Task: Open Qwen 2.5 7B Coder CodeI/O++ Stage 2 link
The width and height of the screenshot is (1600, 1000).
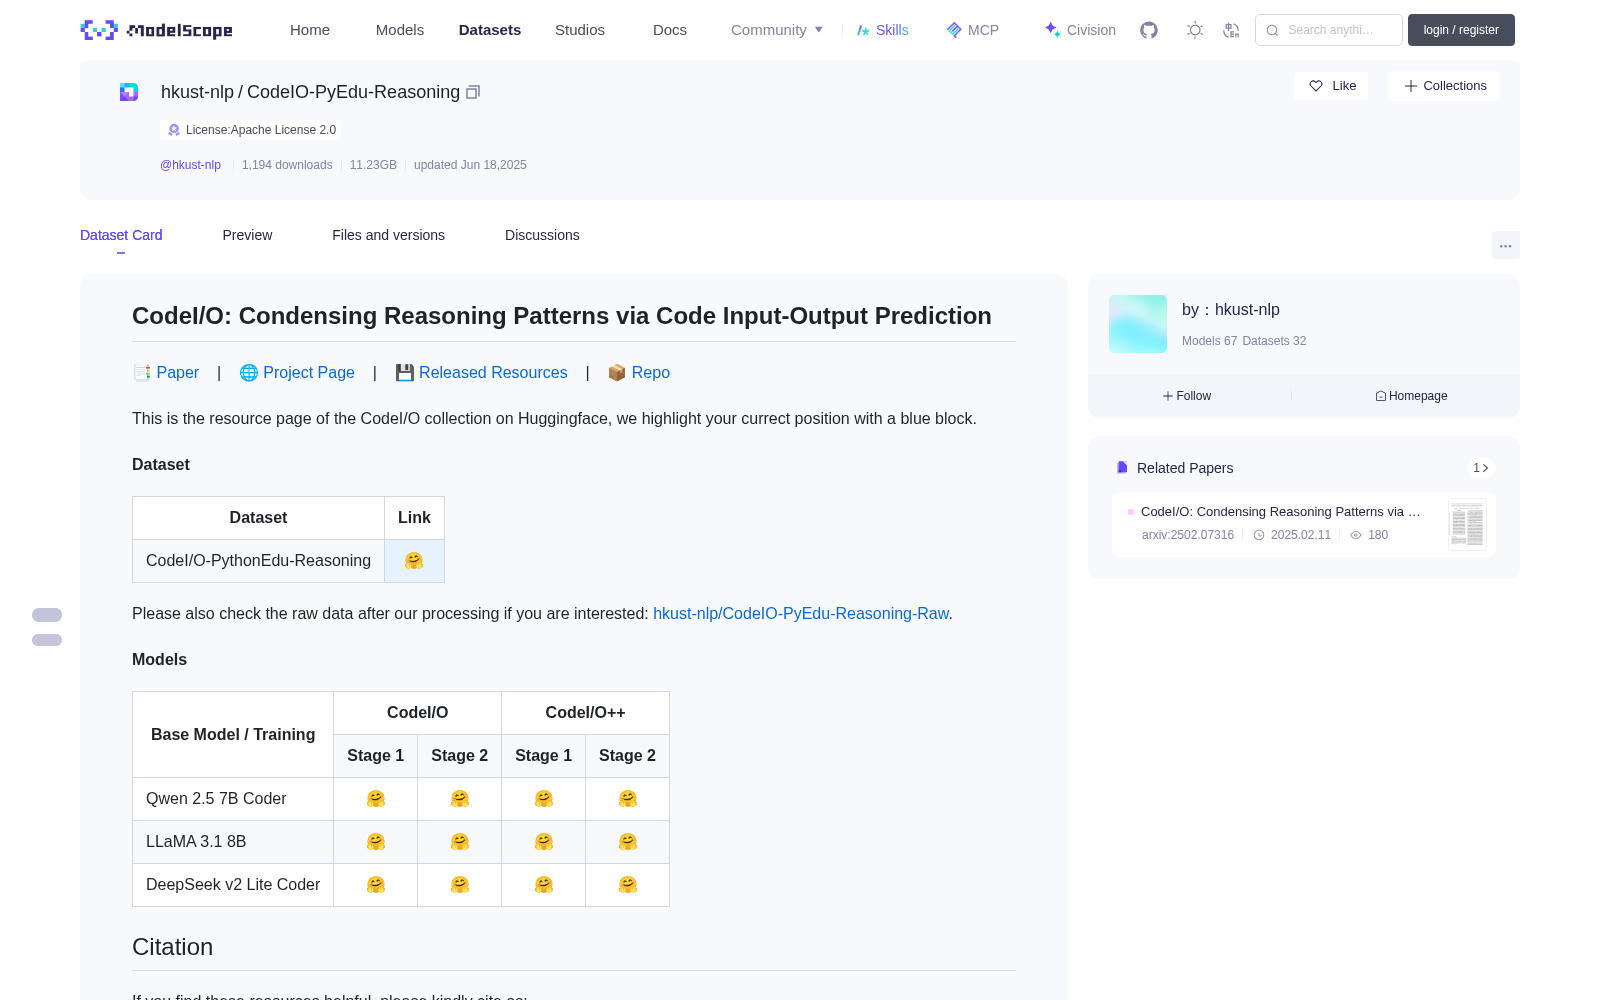Action: pos(628,799)
